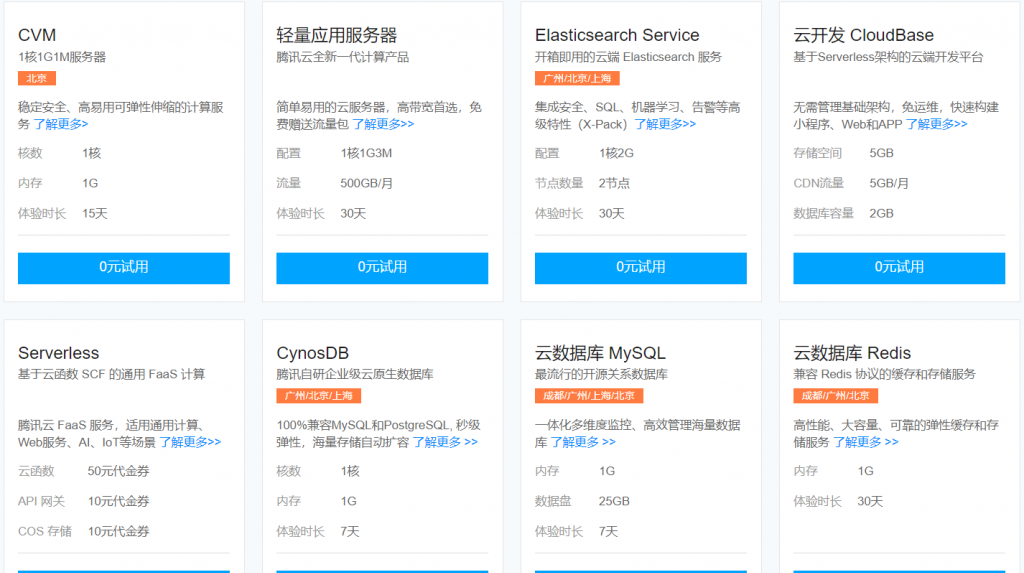Viewport: 1024px width, 573px height.
Task: Click 广州/北京/上海 tag on Elasticsearch Service
Action: tap(577, 78)
